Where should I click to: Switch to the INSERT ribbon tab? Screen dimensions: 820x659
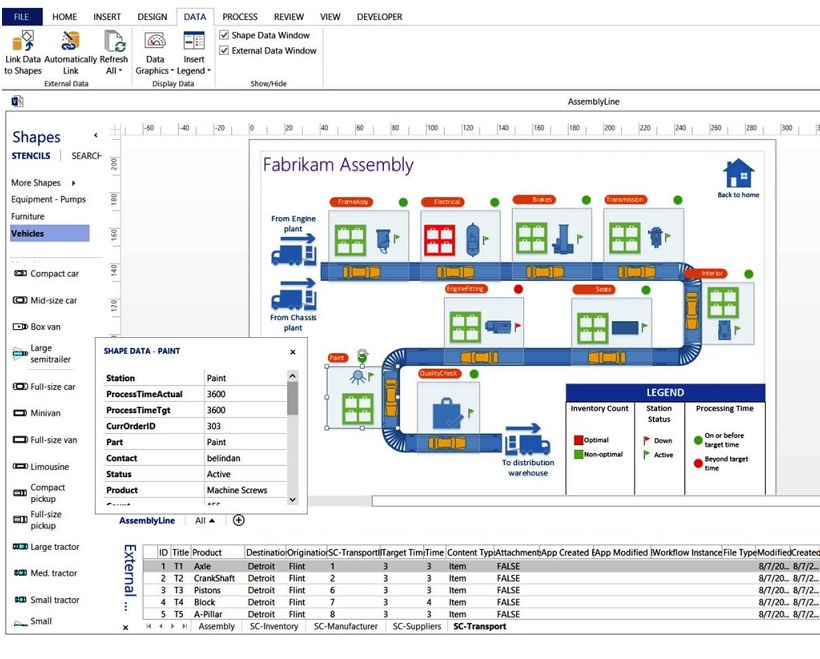[x=107, y=17]
